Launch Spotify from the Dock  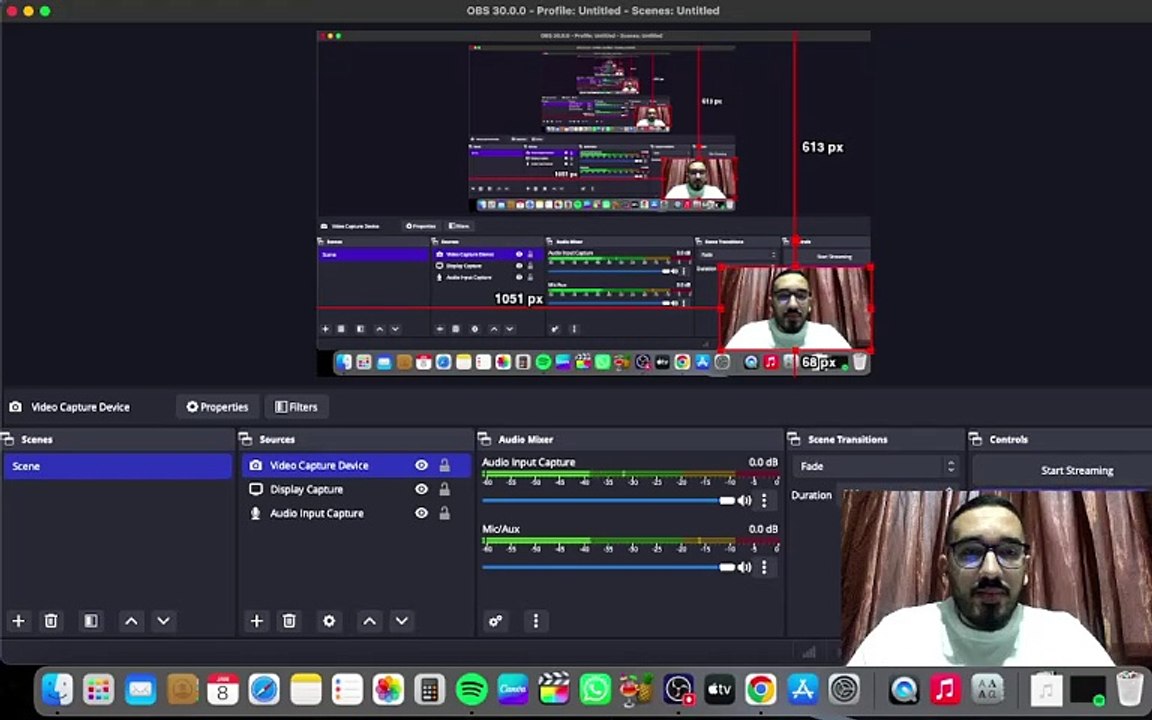tap(472, 690)
